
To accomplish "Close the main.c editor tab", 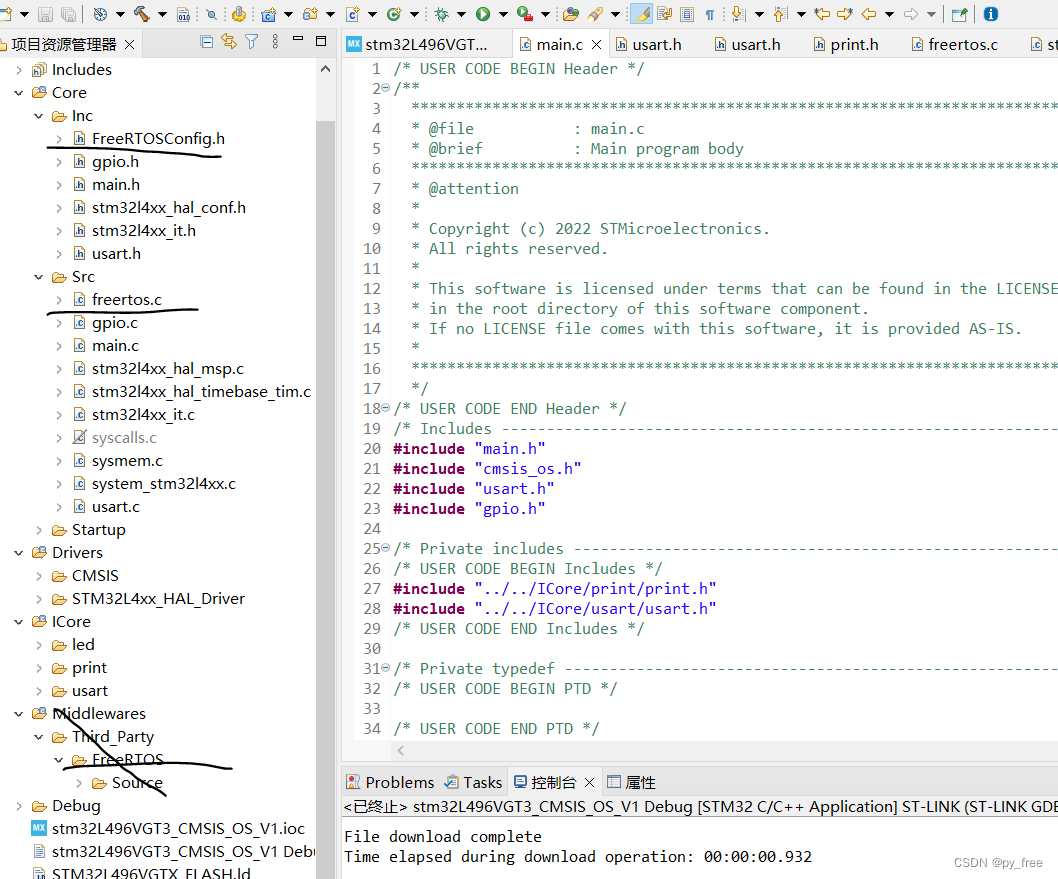I will click(597, 45).
